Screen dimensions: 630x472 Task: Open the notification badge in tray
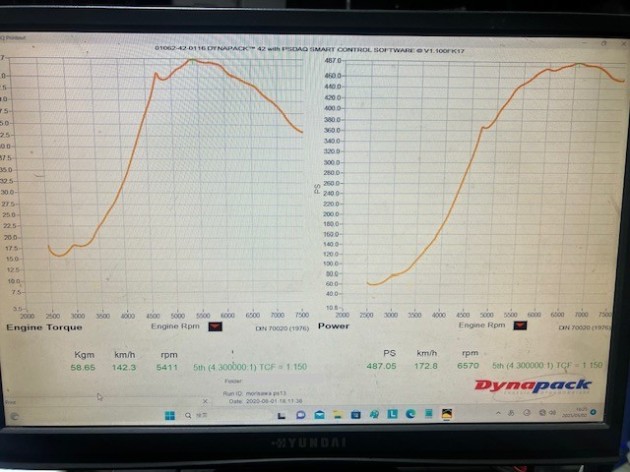(594, 412)
